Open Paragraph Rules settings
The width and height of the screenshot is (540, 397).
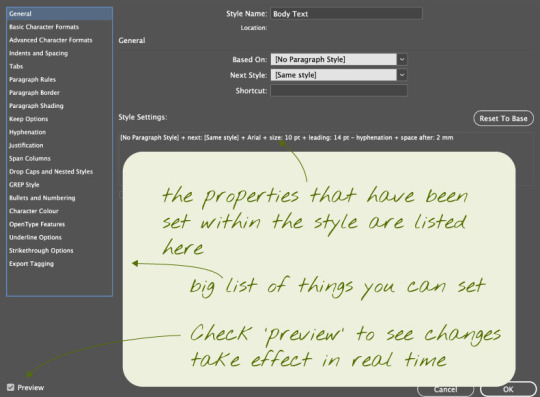point(32,80)
